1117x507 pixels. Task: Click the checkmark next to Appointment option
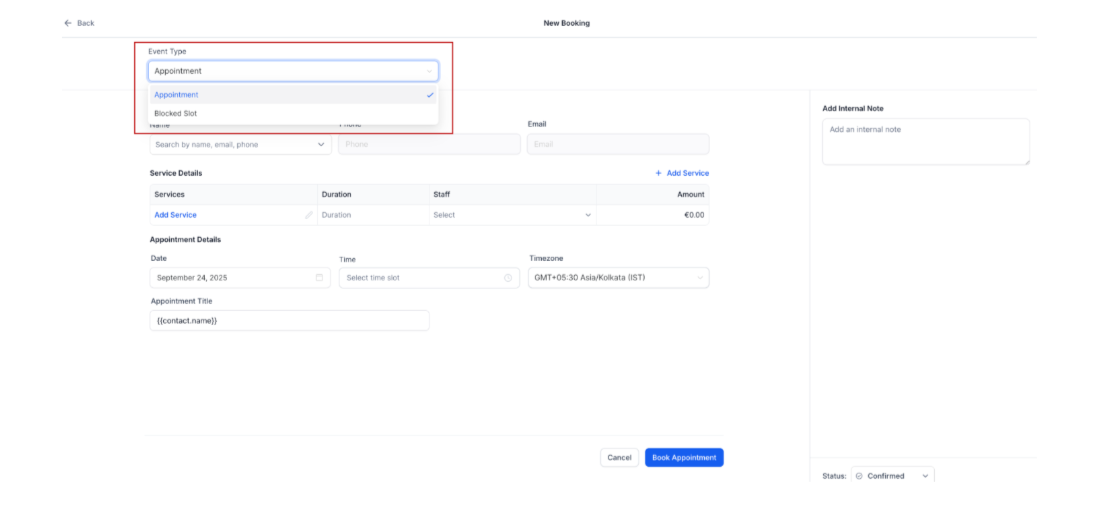[x=430, y=95]
